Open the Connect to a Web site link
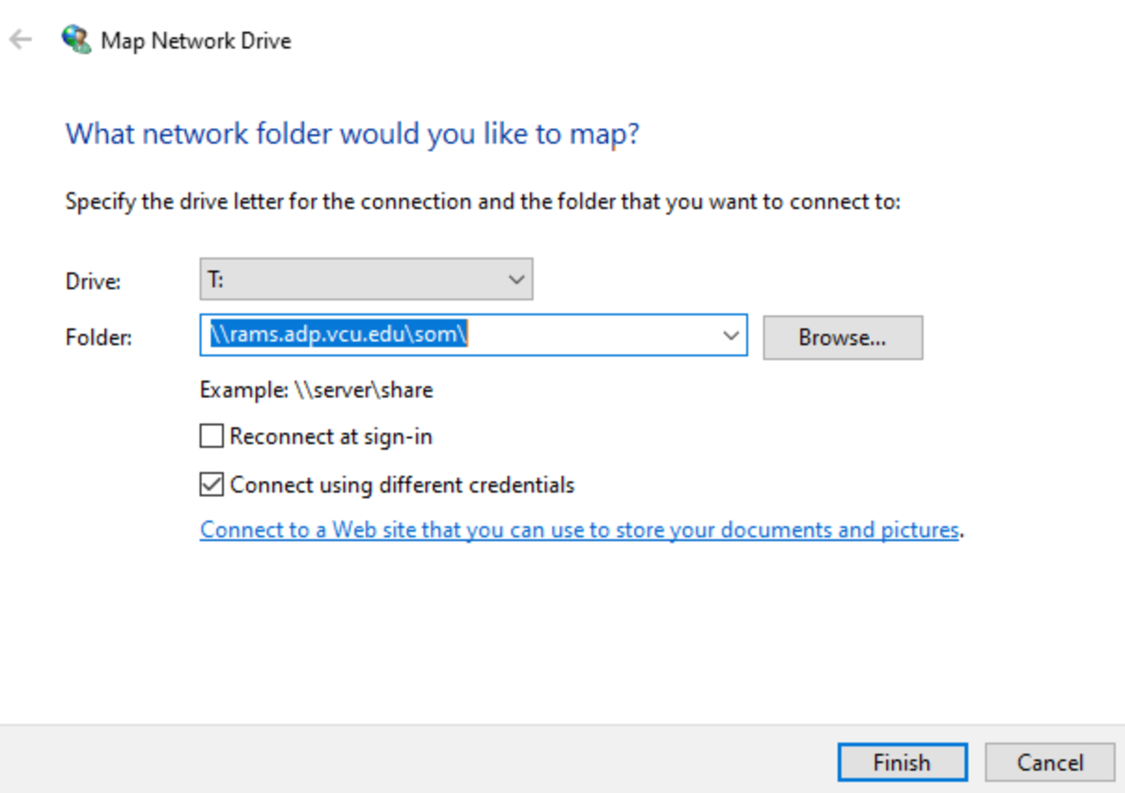Screen dimensions: 1125x793 click(x=579, y=530)
